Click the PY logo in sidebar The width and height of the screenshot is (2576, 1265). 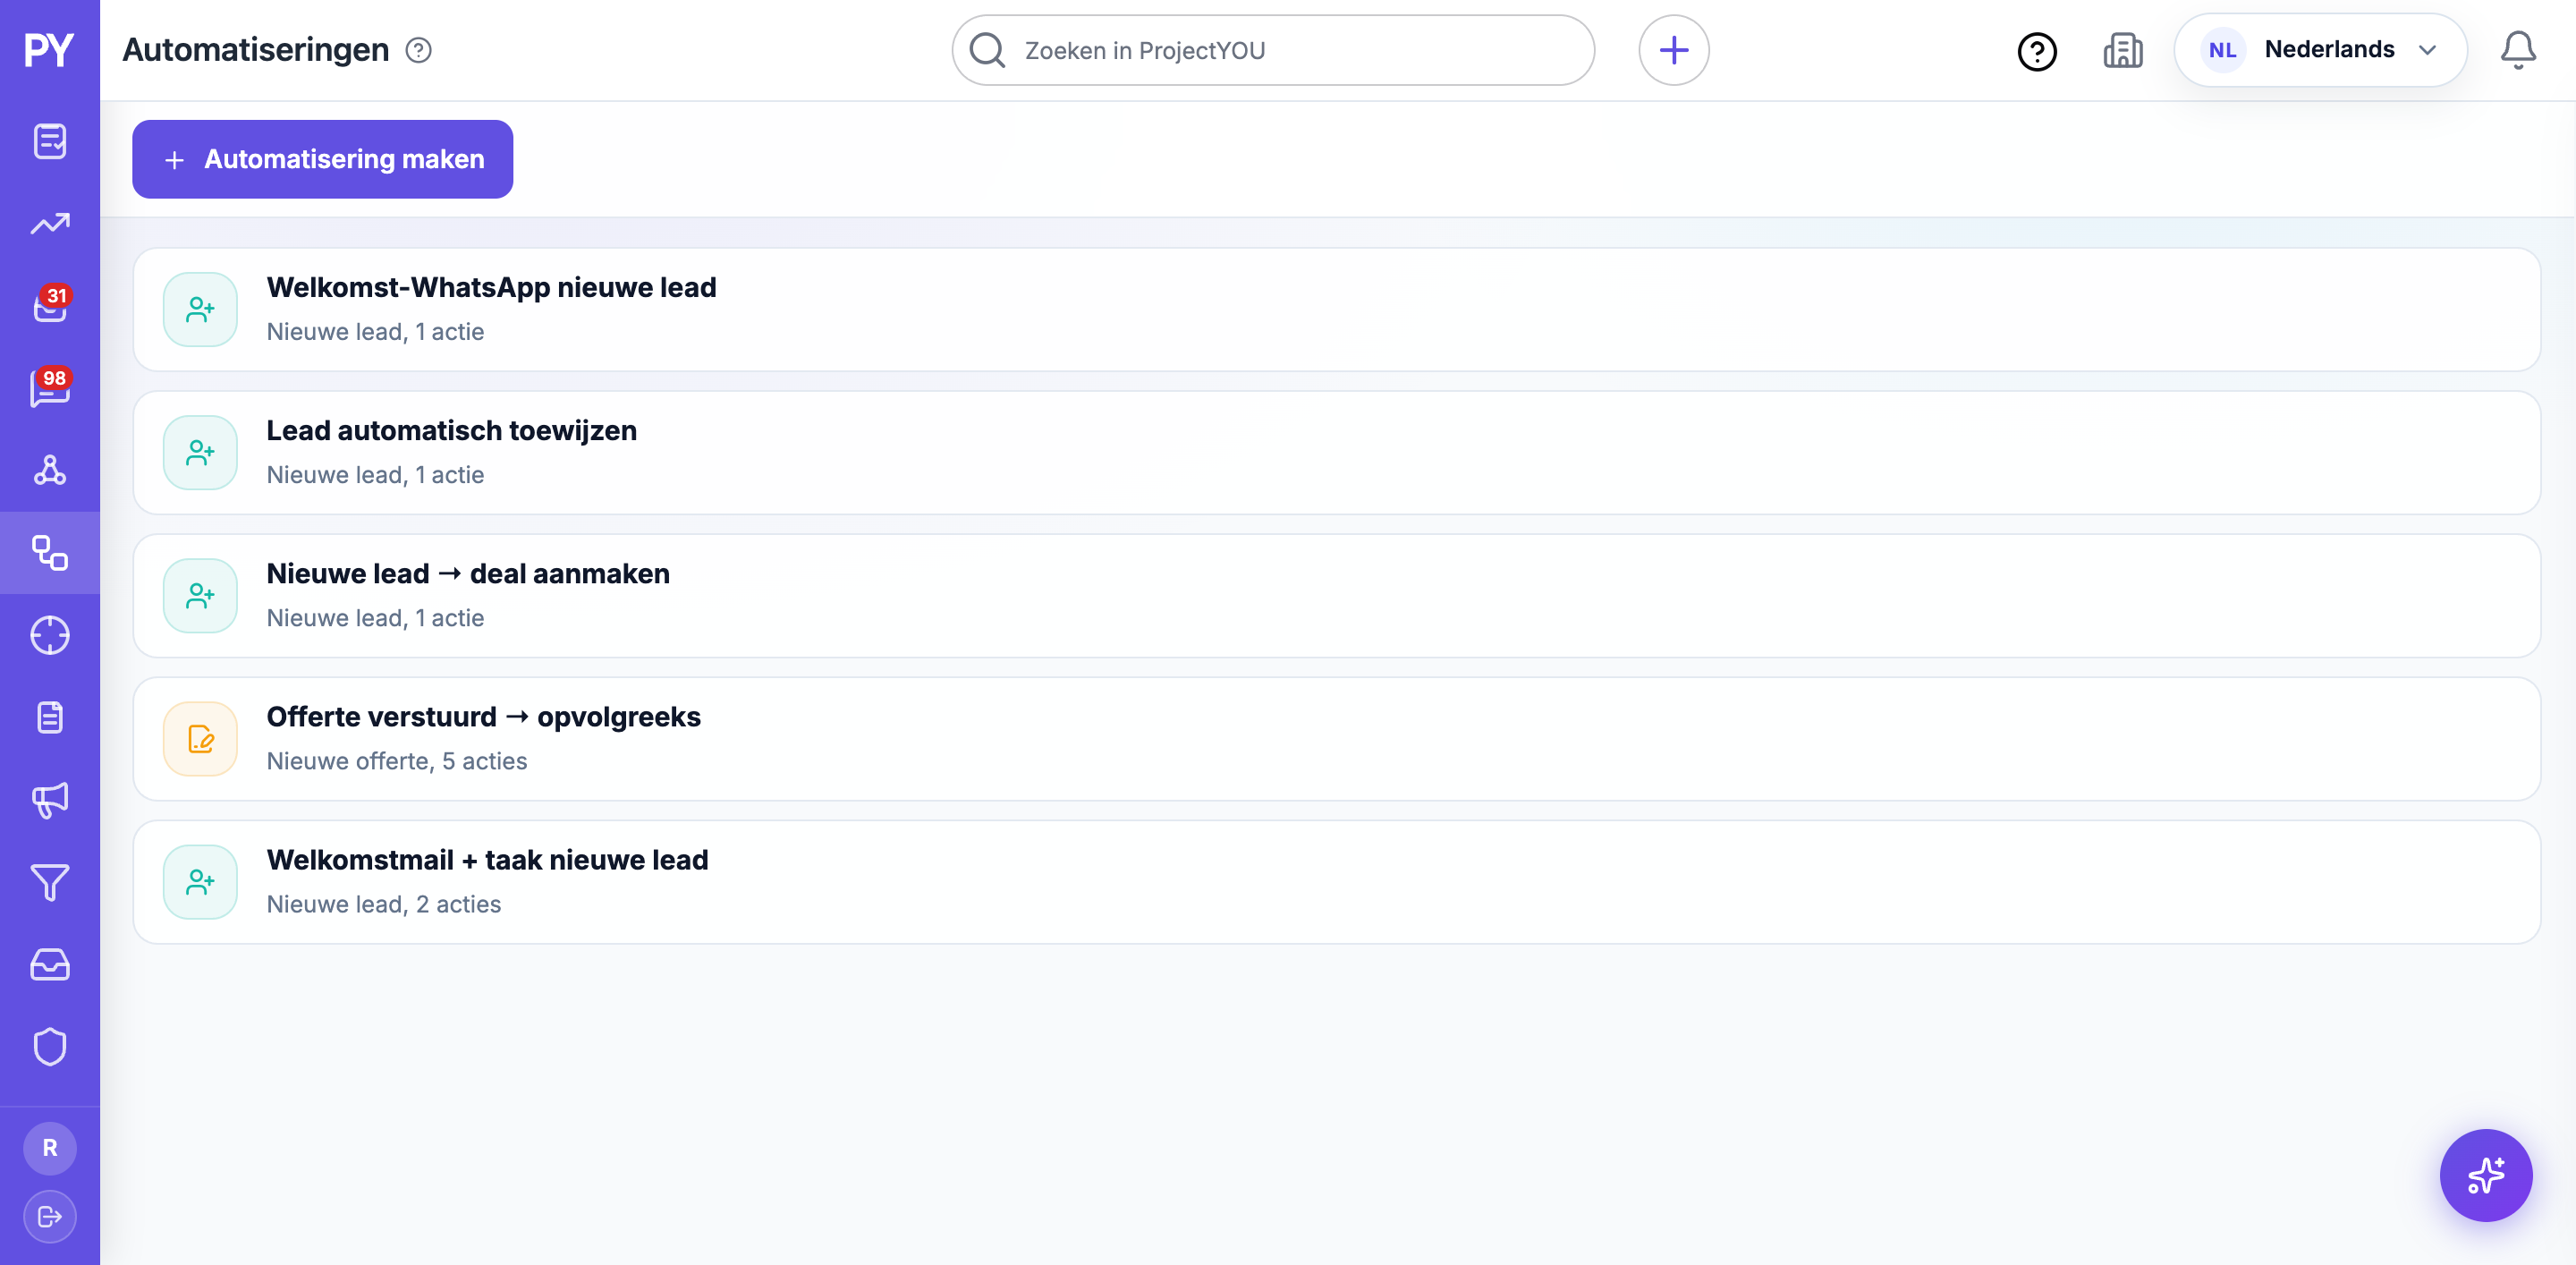pyautogui.click(x=49, y=50)
